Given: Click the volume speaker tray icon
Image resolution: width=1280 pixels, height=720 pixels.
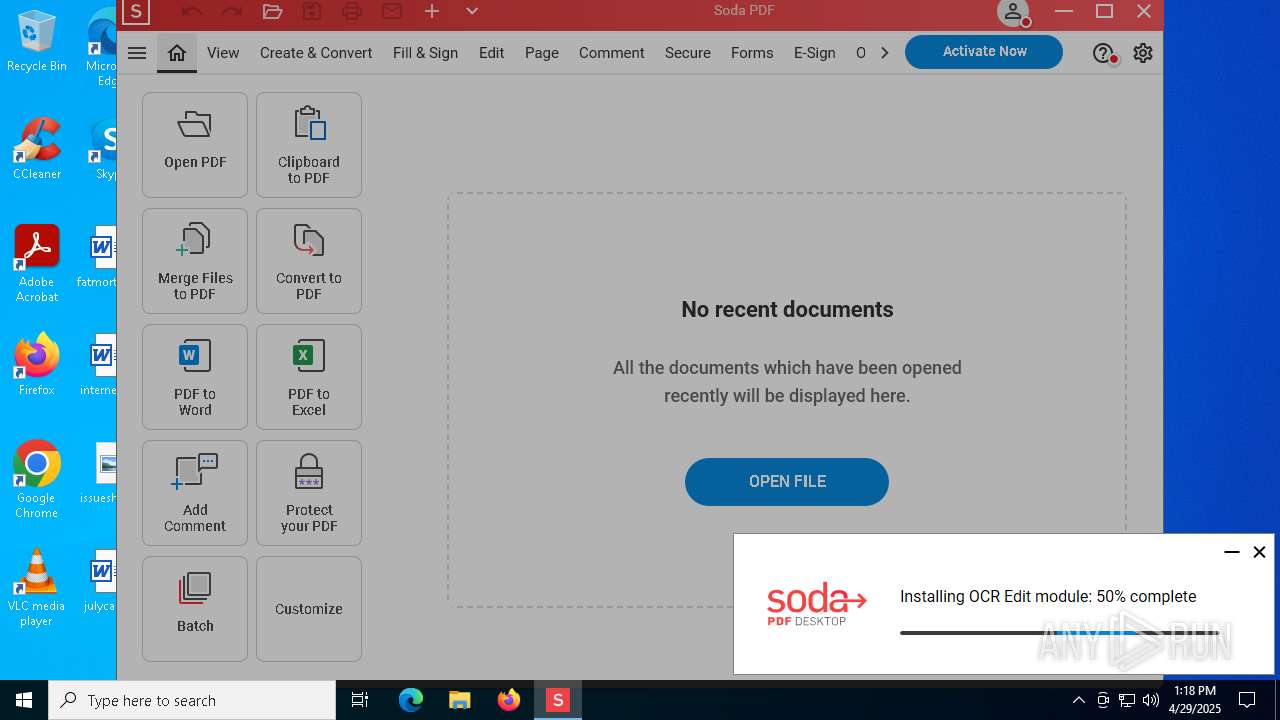Looking at the screenshot, I should coord(1151,700).
